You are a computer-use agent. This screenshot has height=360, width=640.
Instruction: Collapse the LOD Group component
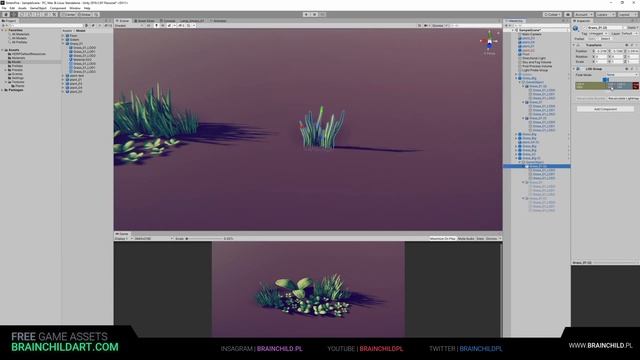574,69
